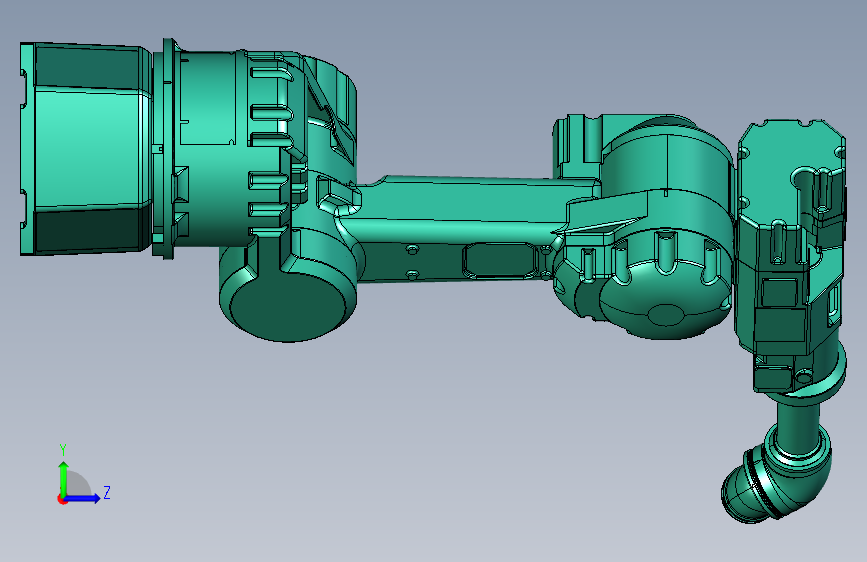Select the round joint cap below the shoulder
Image resolution: width=867 pixels, height=562 pixels.
(x=286, y=305)
